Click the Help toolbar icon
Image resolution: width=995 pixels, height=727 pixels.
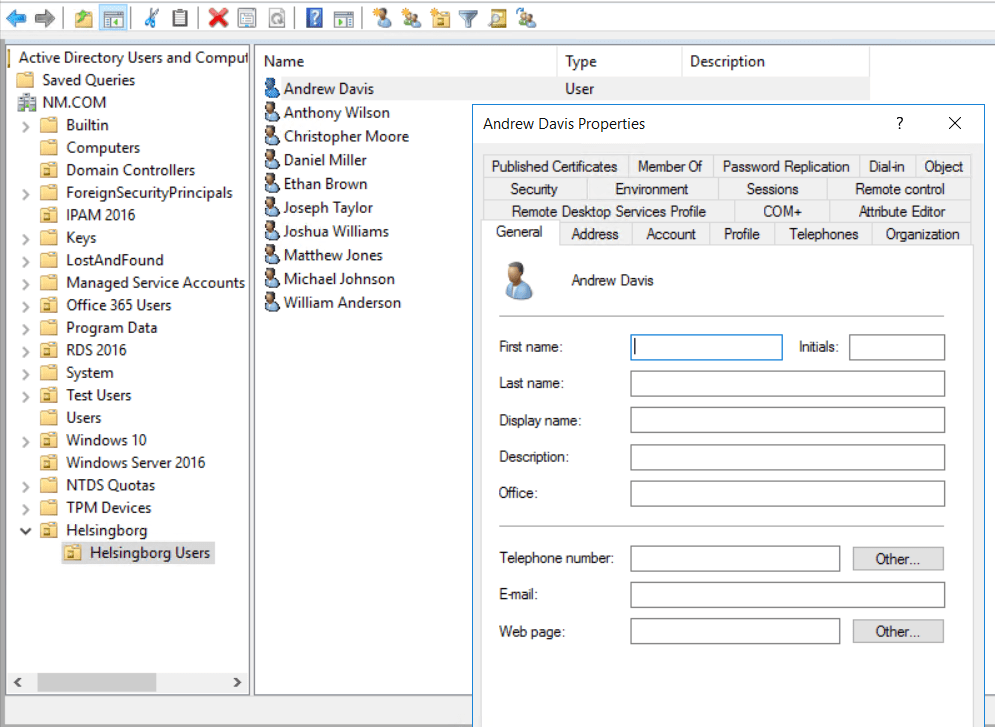point(316,17)
